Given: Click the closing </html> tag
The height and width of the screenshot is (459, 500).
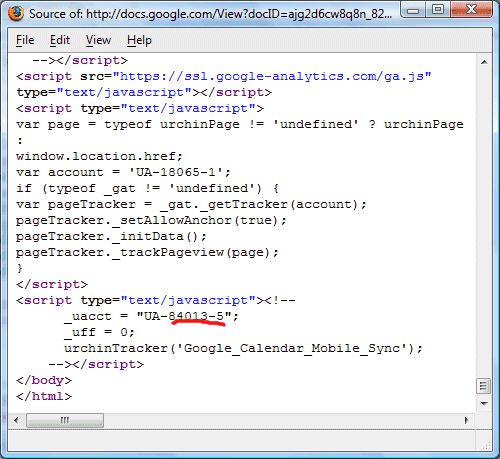Looking at the screenshot, I should click(44, 396).
